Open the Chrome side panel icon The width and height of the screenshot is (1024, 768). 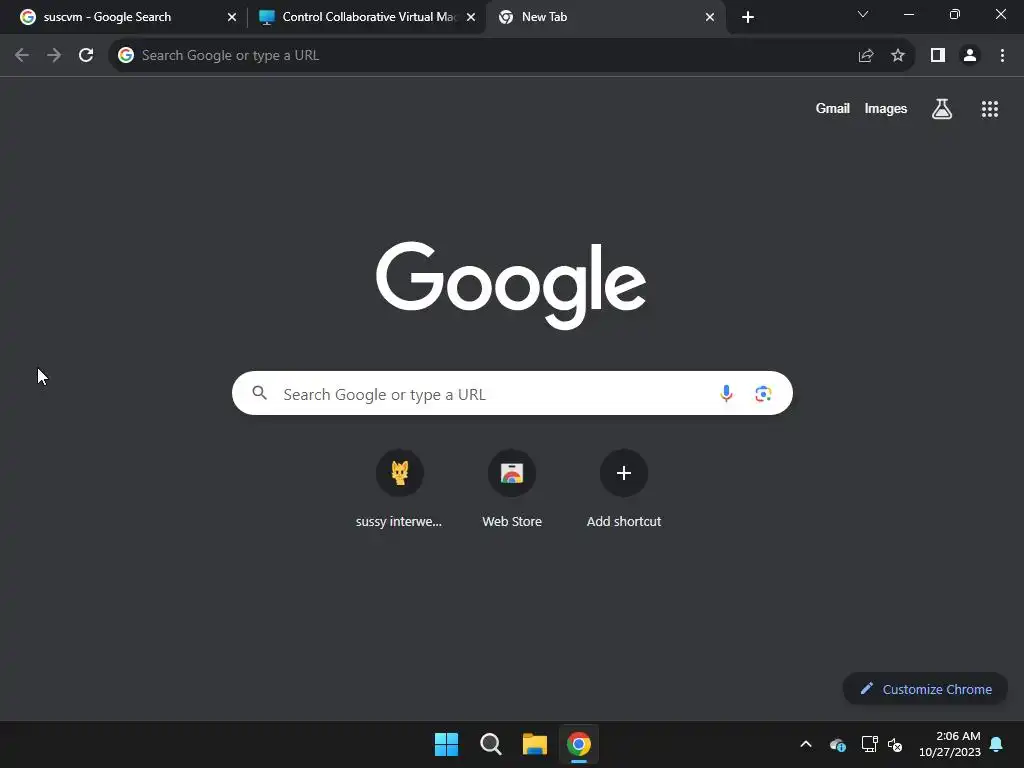click(x=938, y=56)
